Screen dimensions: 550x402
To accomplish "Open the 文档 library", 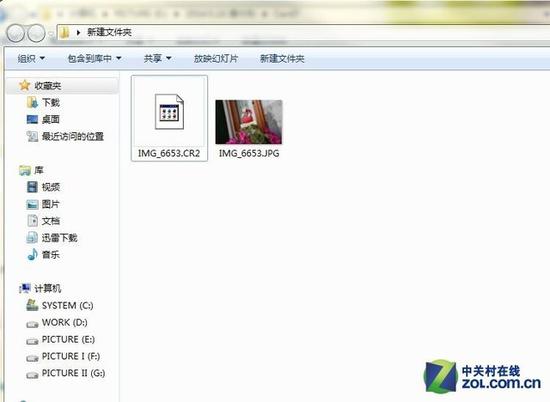I will point(51,221).
